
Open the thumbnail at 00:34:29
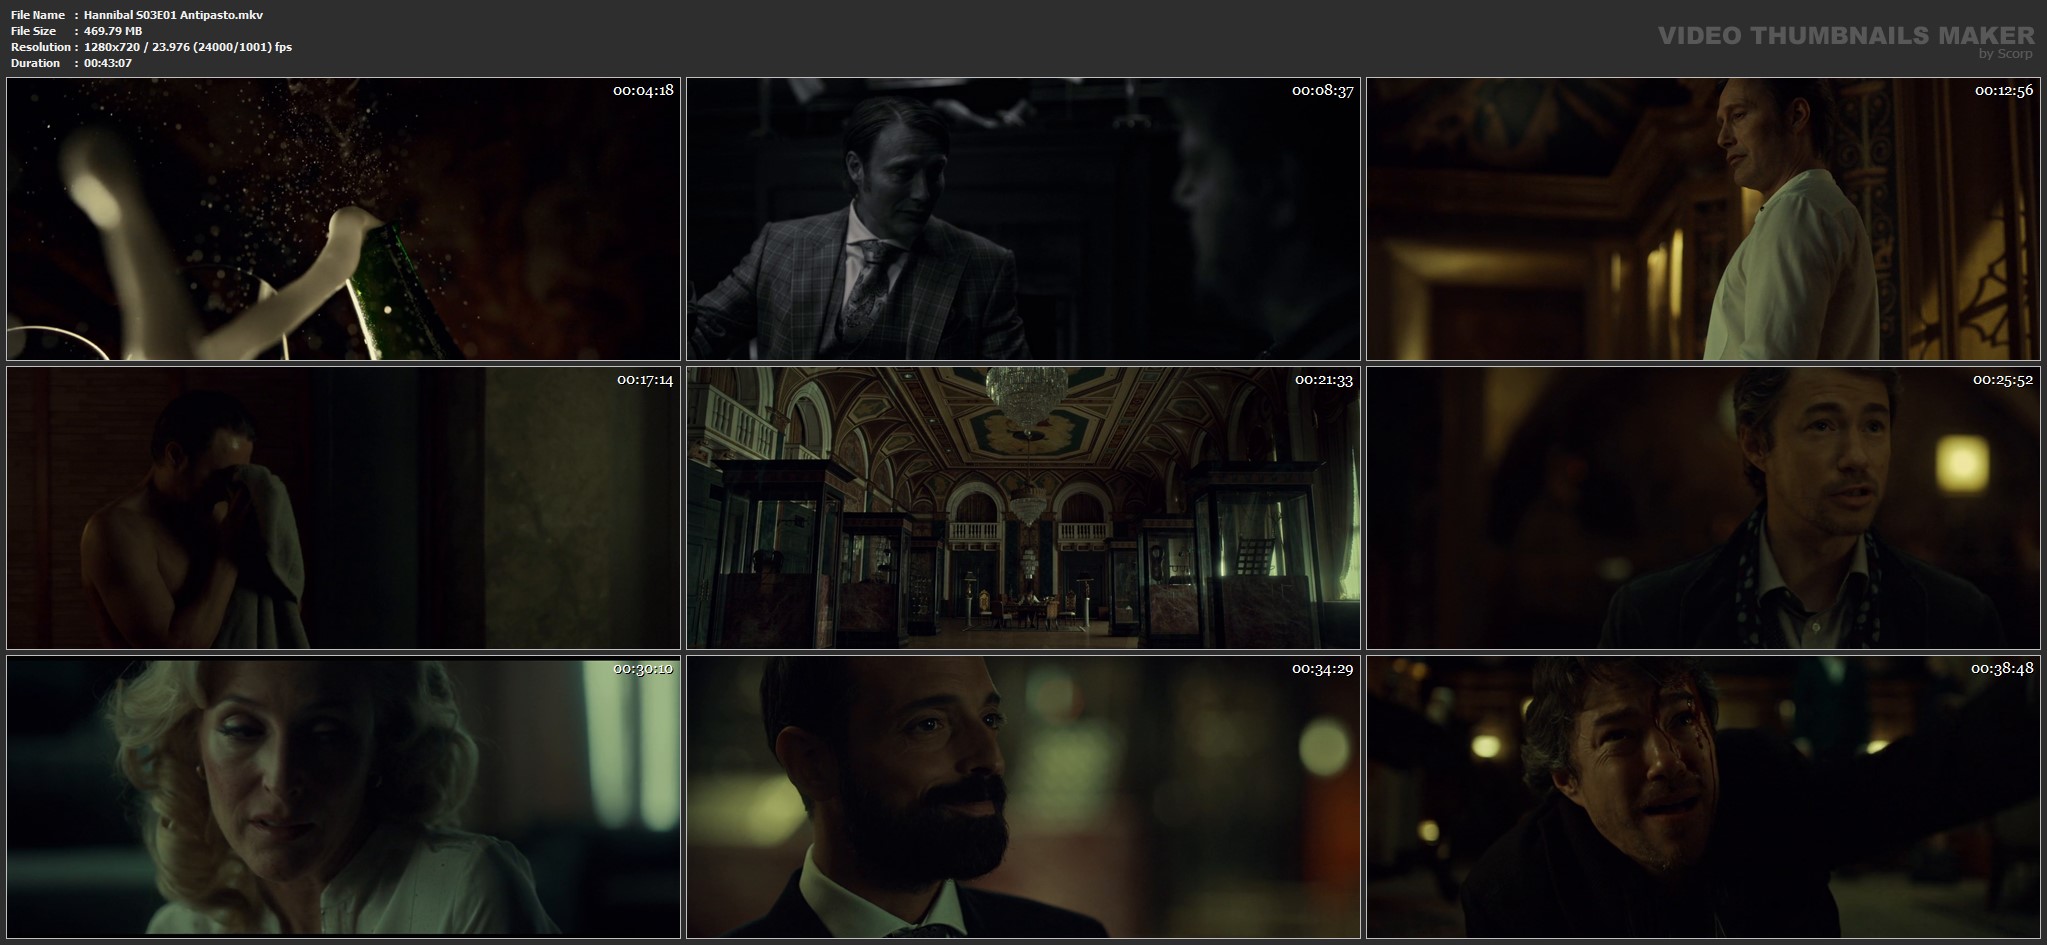click(x=1023, y=797)
